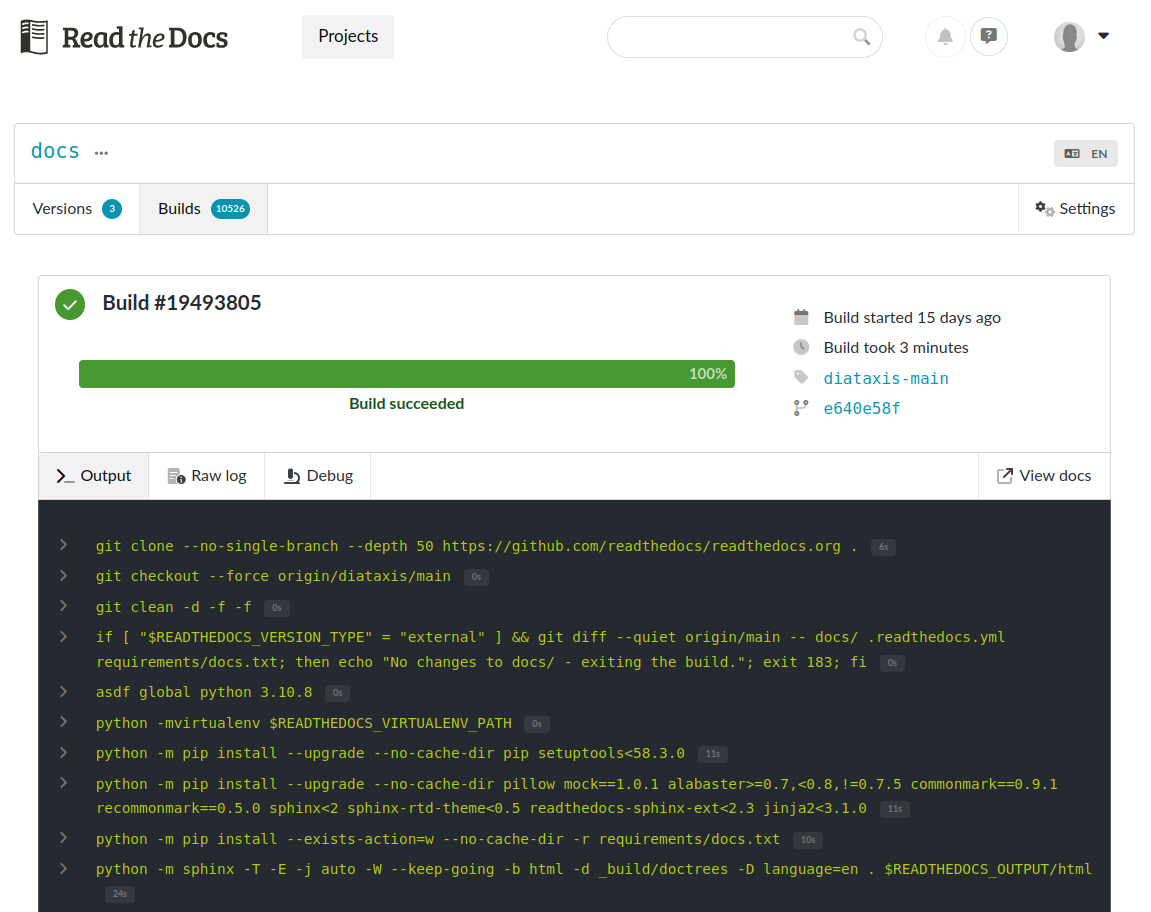The width and height of the screenshot is (1151, 912).
Task: Expand the pip install requirements/docs.txt output
Action: click(x=64, y=838)
